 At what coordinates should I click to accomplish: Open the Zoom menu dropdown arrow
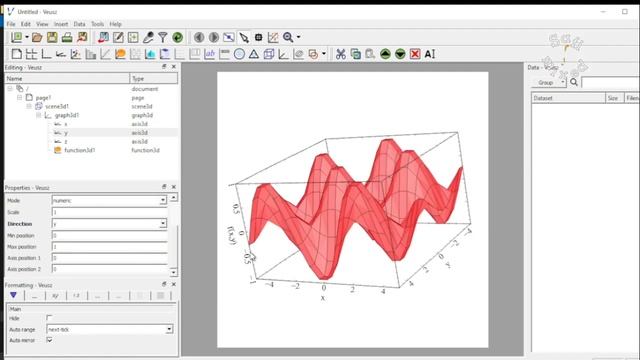pyautogui.click(x=299, y=37)
